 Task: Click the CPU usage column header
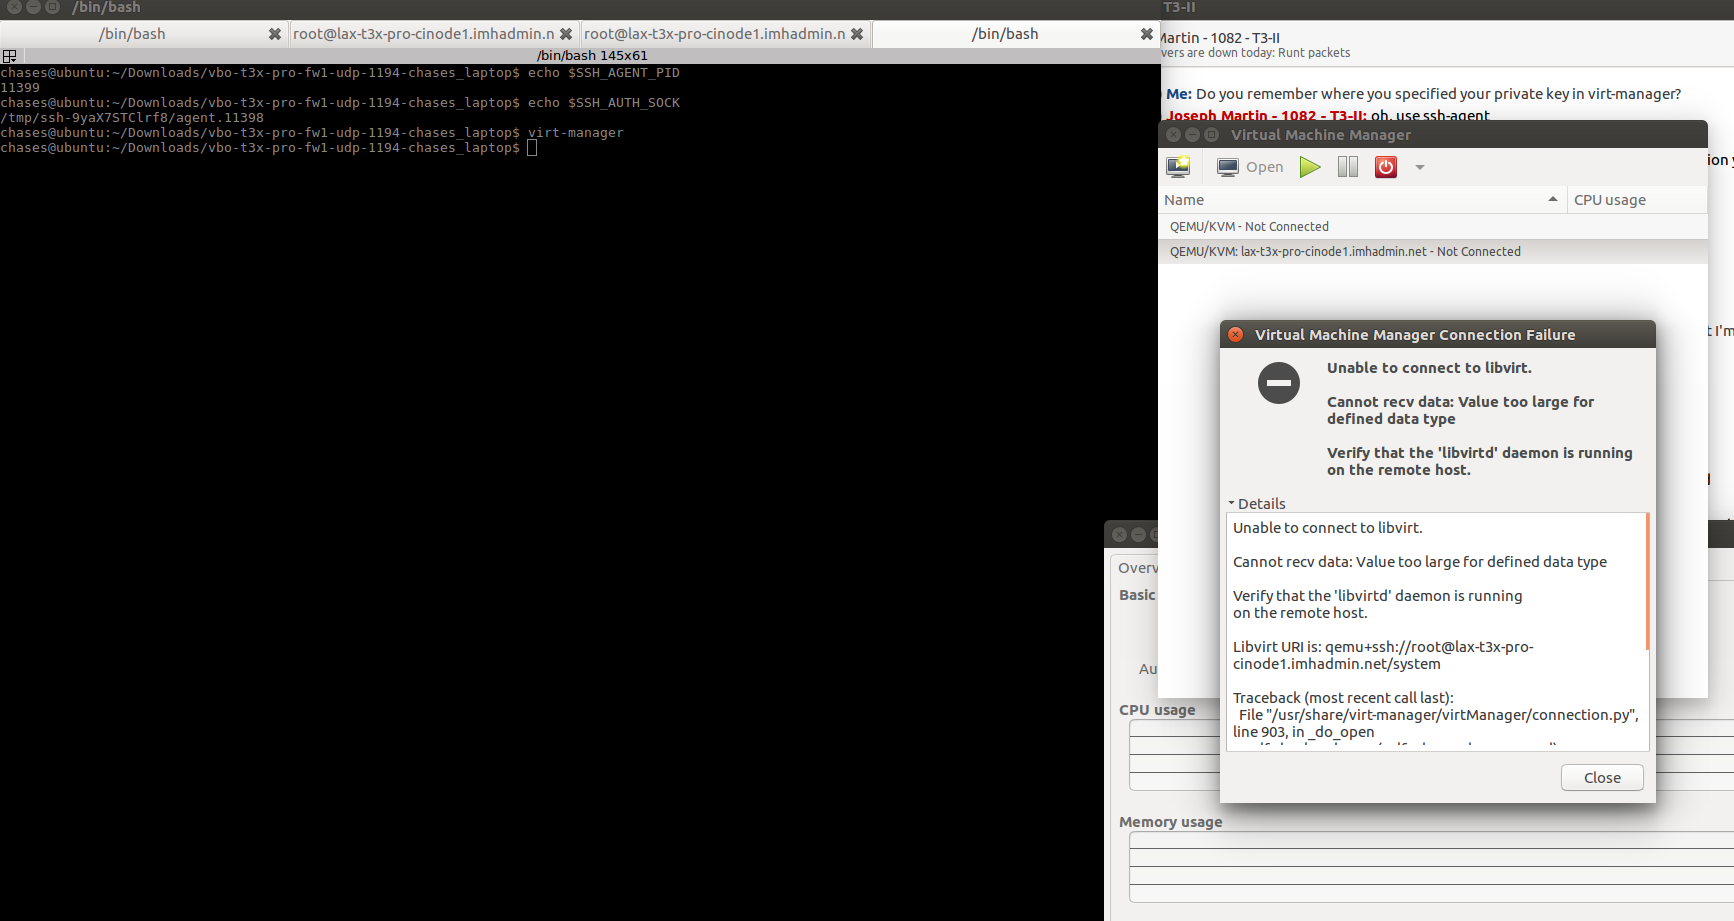[1609, 200]
